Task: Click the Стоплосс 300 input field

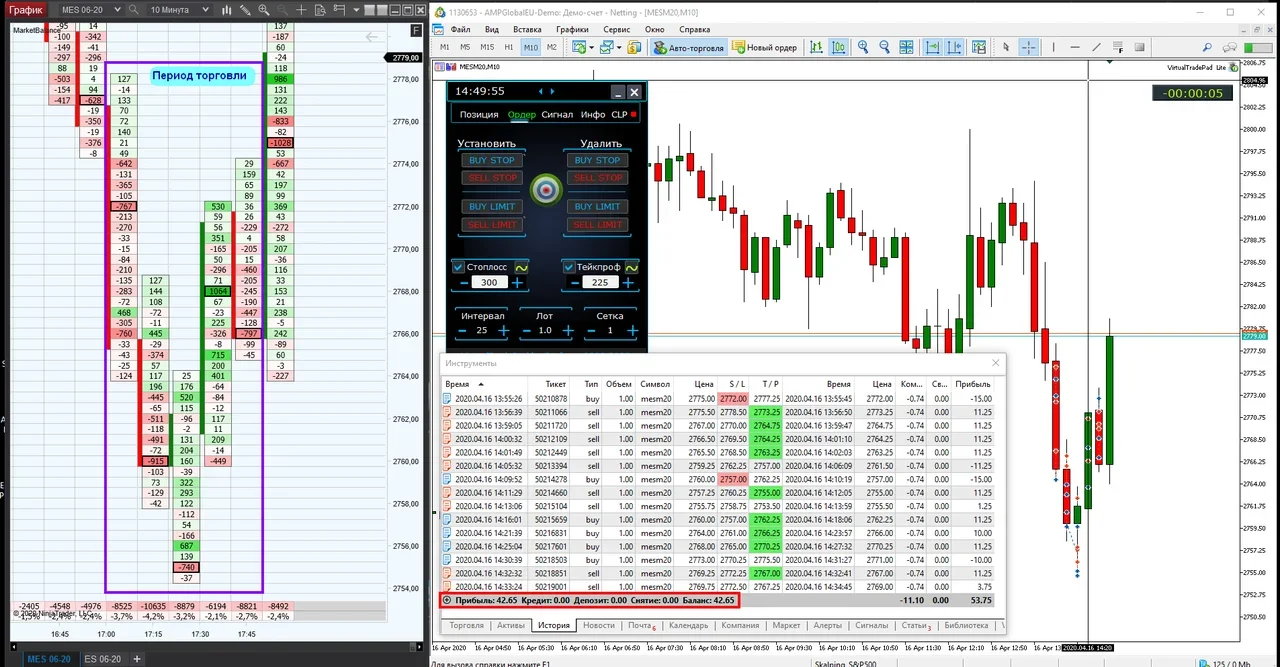Action: coord(489,283)
